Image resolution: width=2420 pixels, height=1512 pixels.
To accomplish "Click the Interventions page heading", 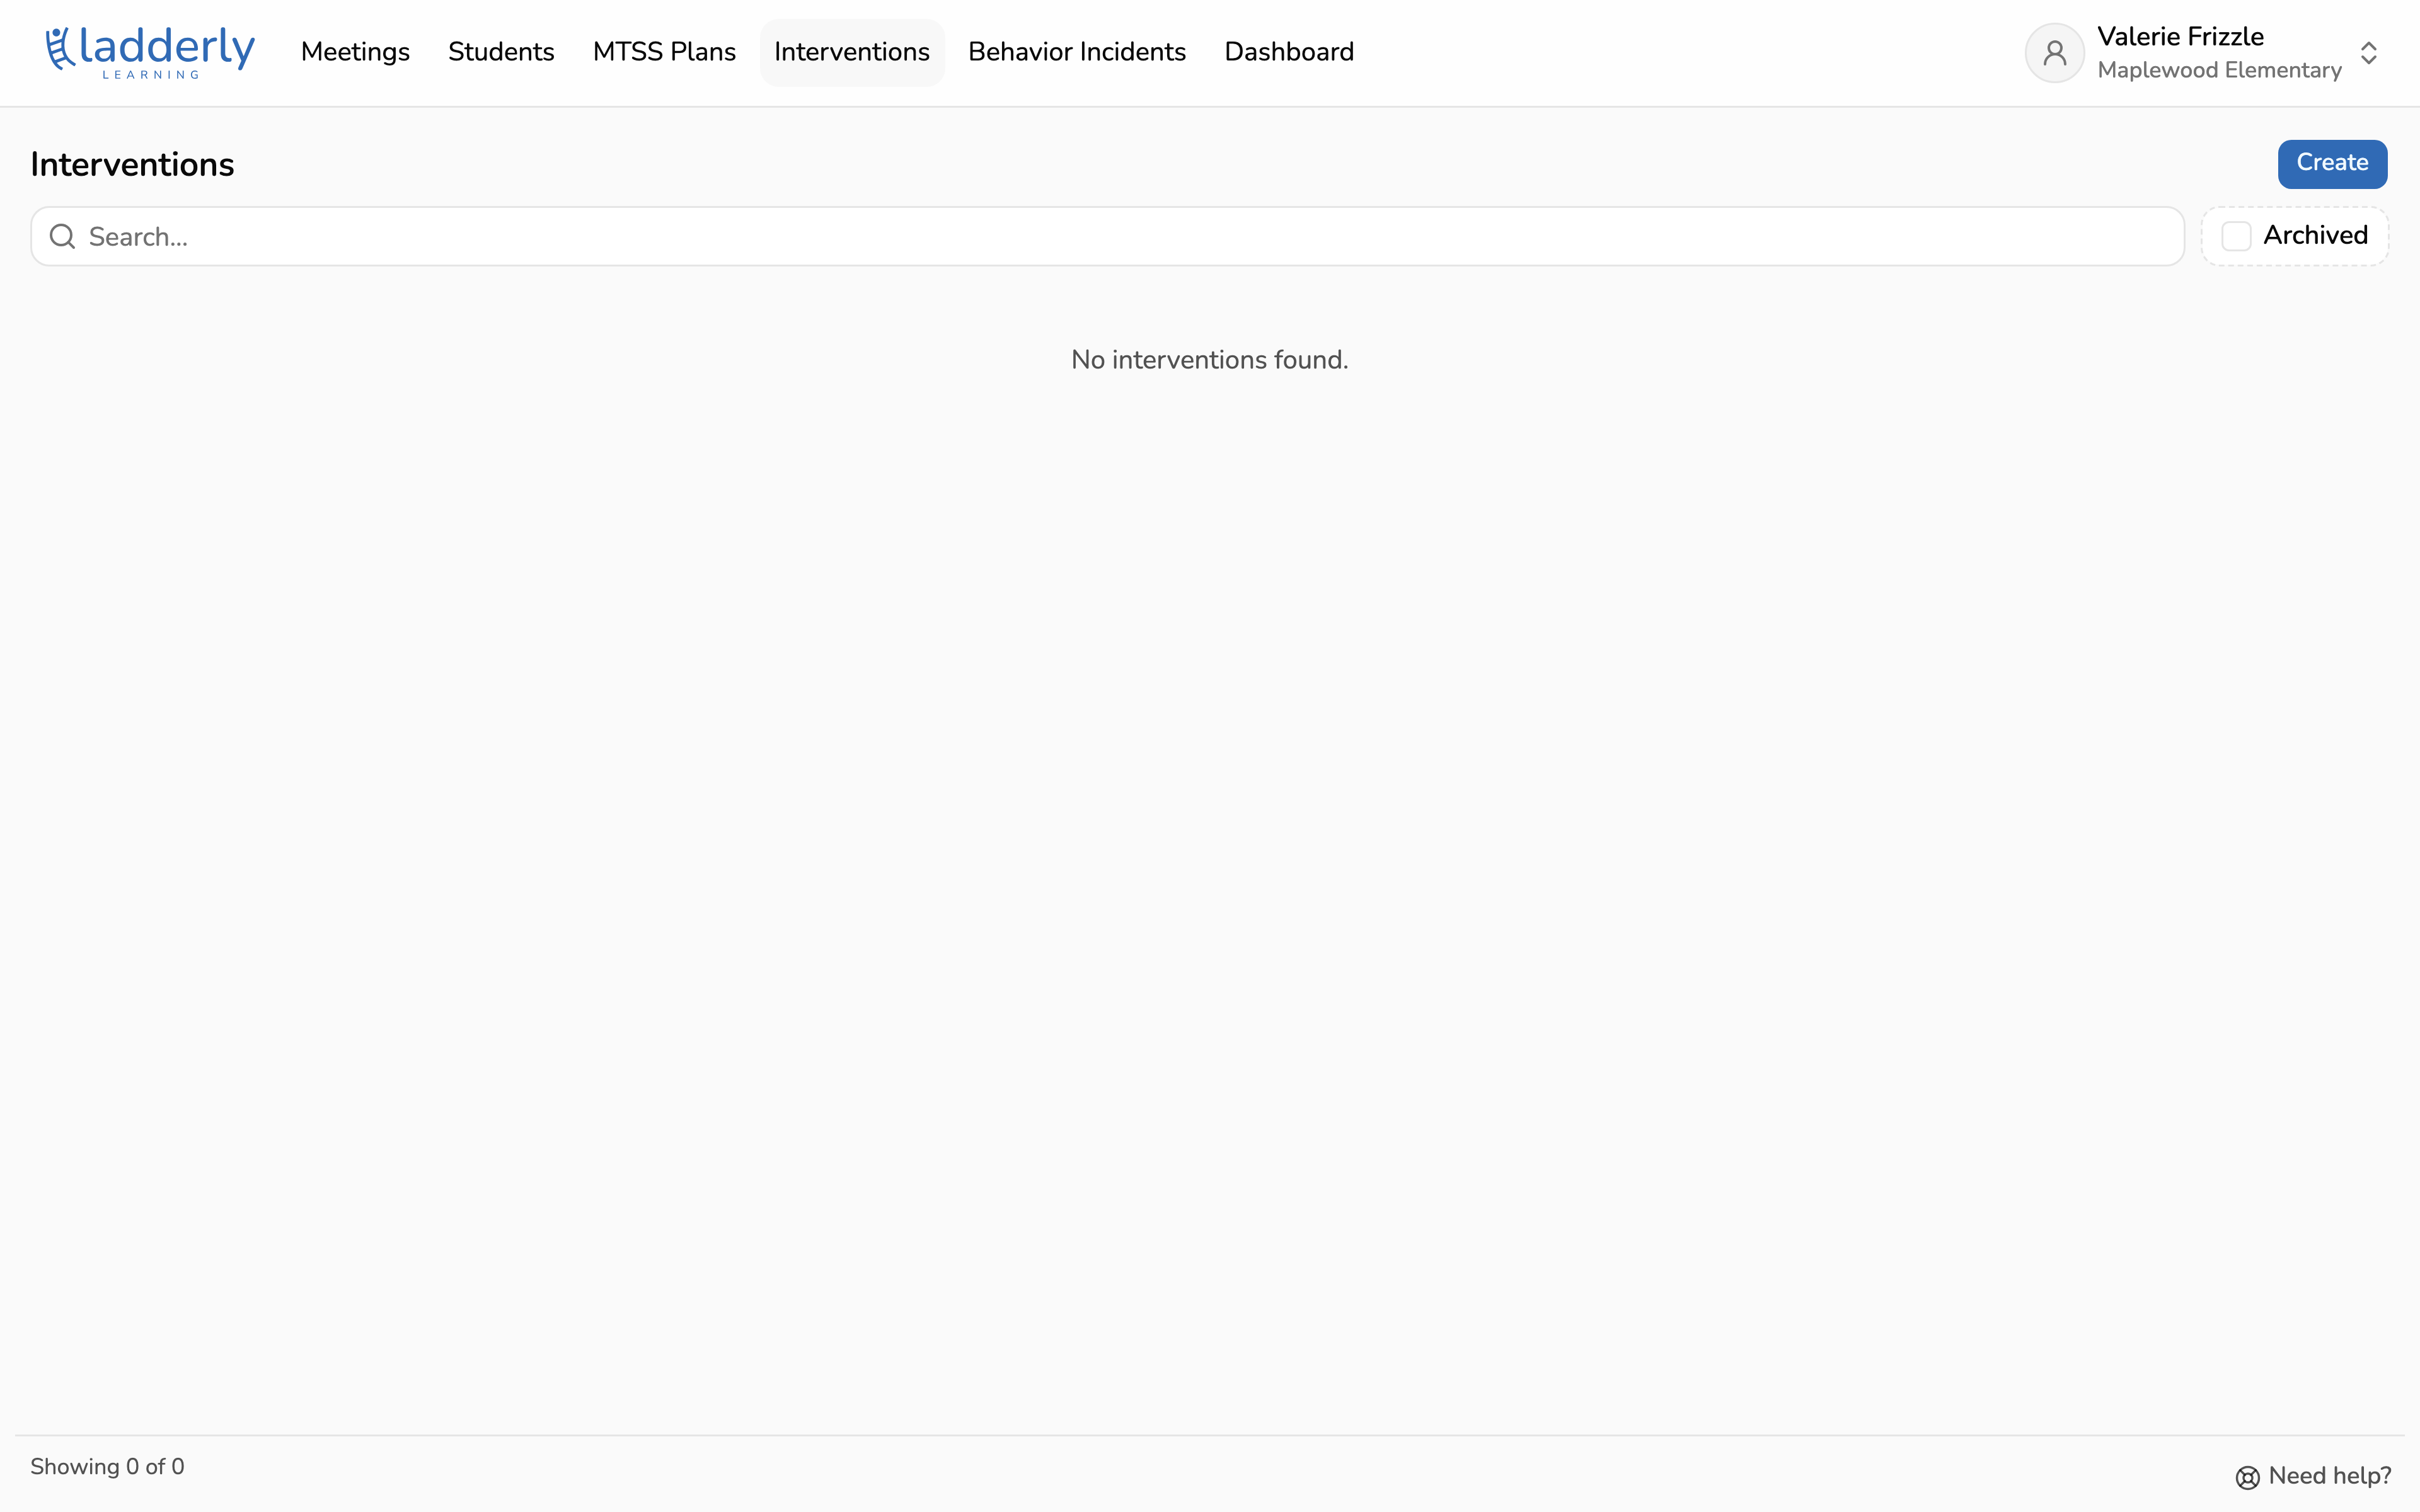I will 132,164.
